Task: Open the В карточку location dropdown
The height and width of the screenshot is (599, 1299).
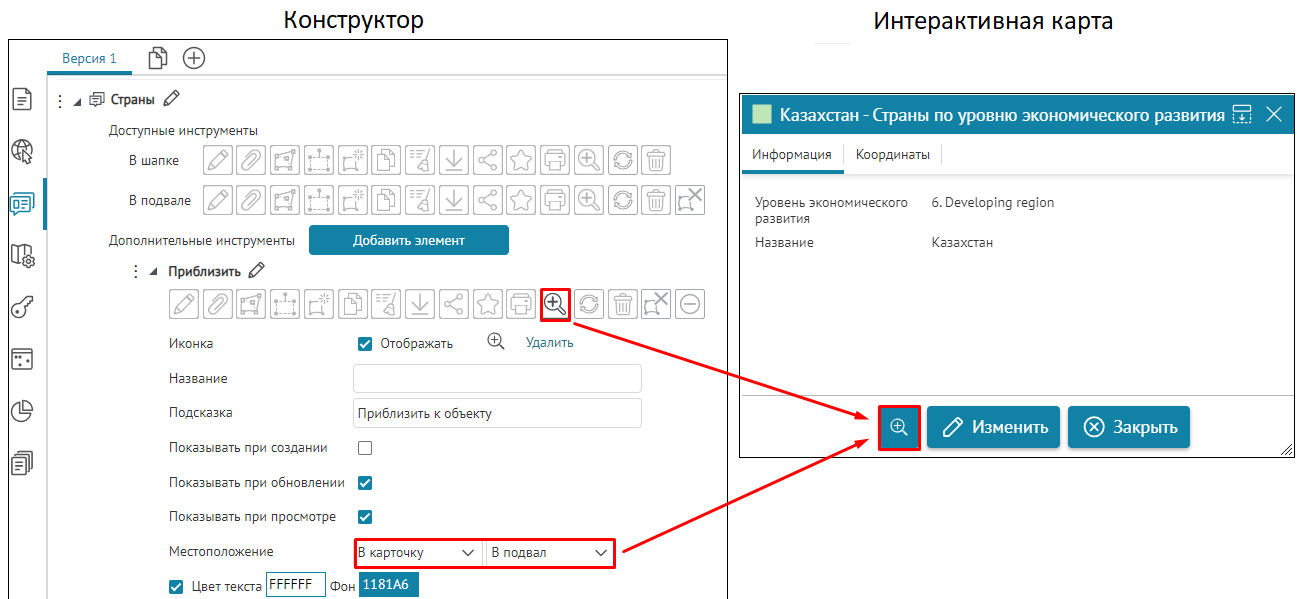Action: [x=418, y=553]
